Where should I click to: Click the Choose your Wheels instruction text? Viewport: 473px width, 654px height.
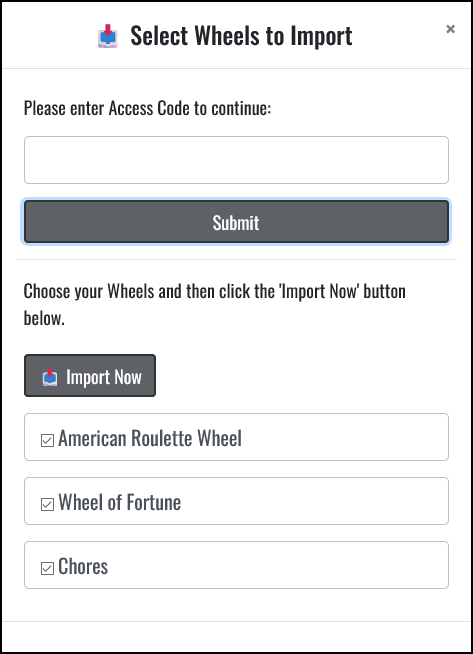coord(214,305)
